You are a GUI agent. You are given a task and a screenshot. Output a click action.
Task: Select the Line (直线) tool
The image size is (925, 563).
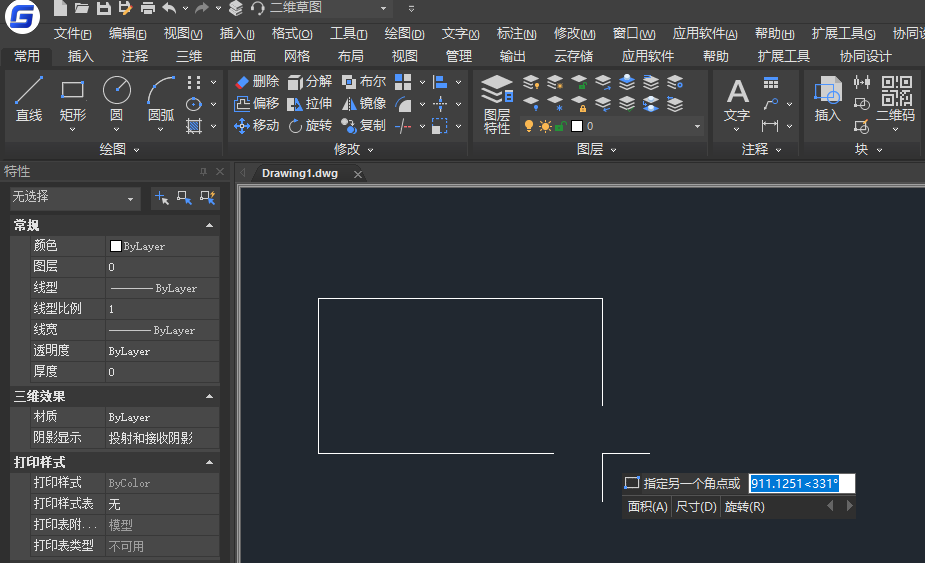pos(28,99)
